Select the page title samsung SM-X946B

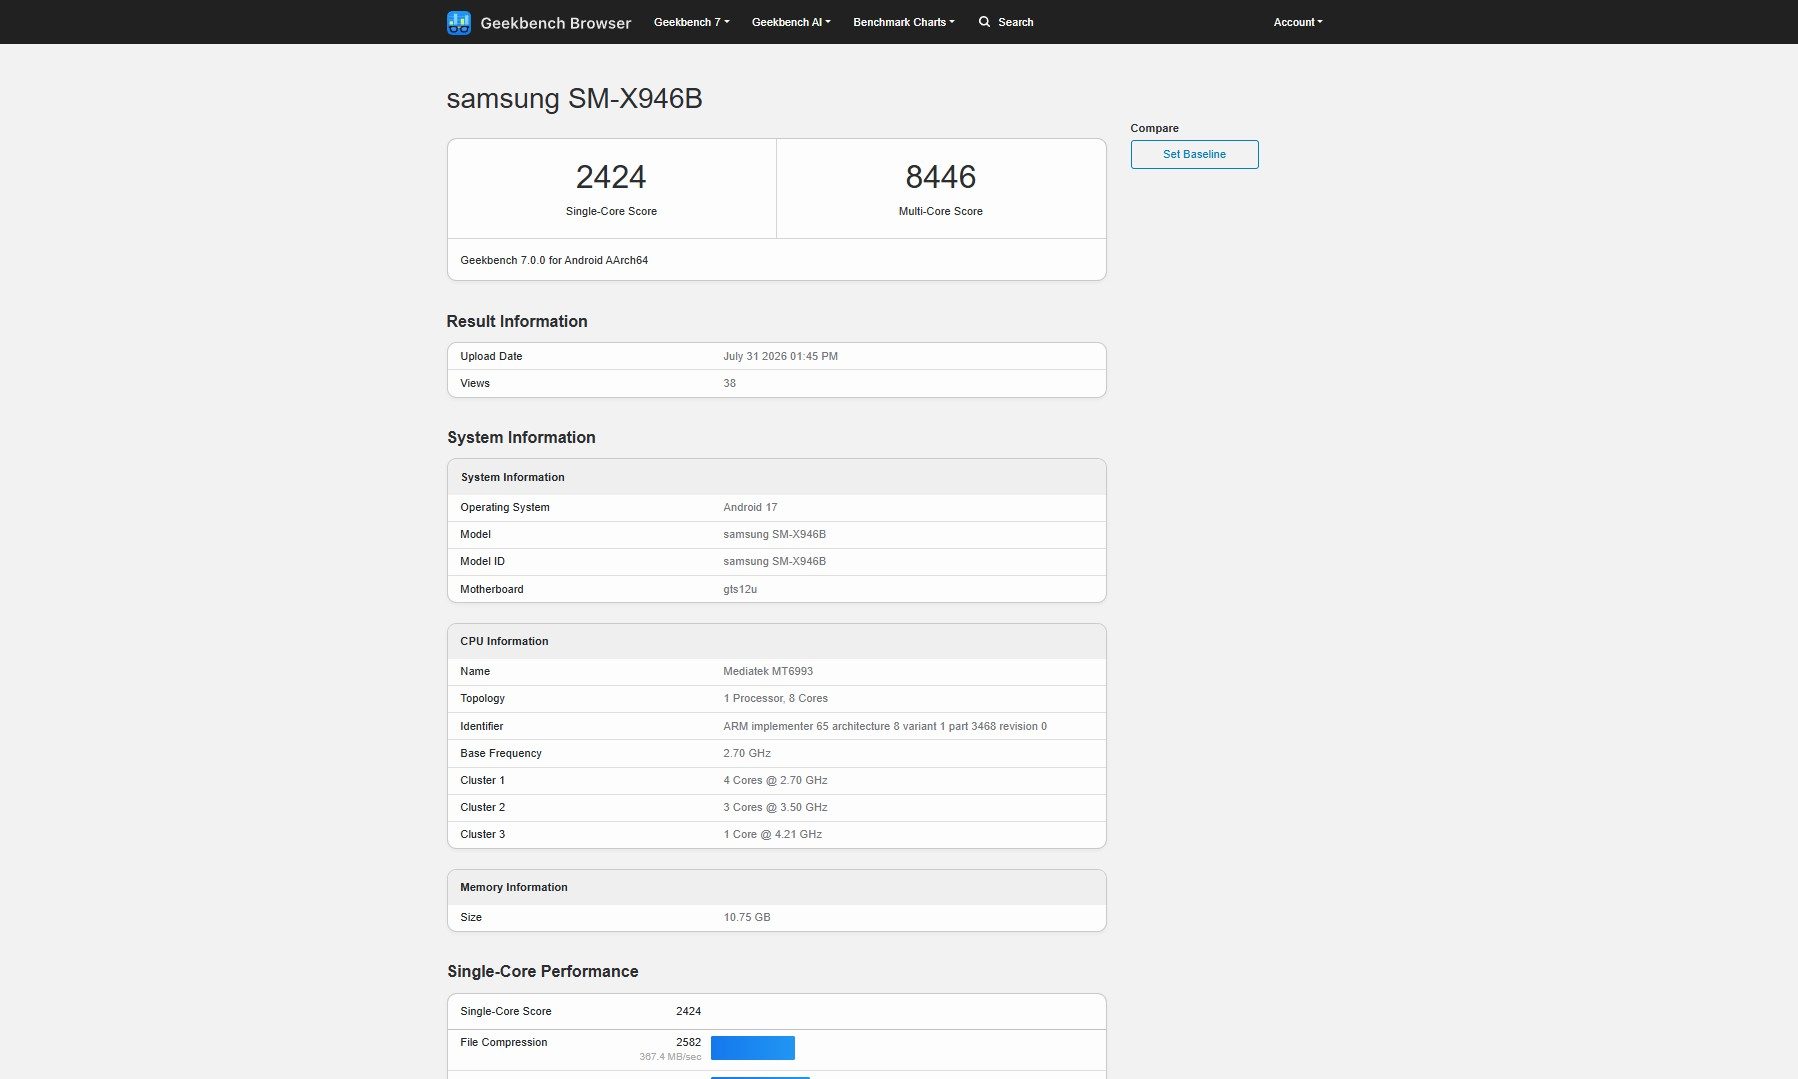tap(574, 98)
